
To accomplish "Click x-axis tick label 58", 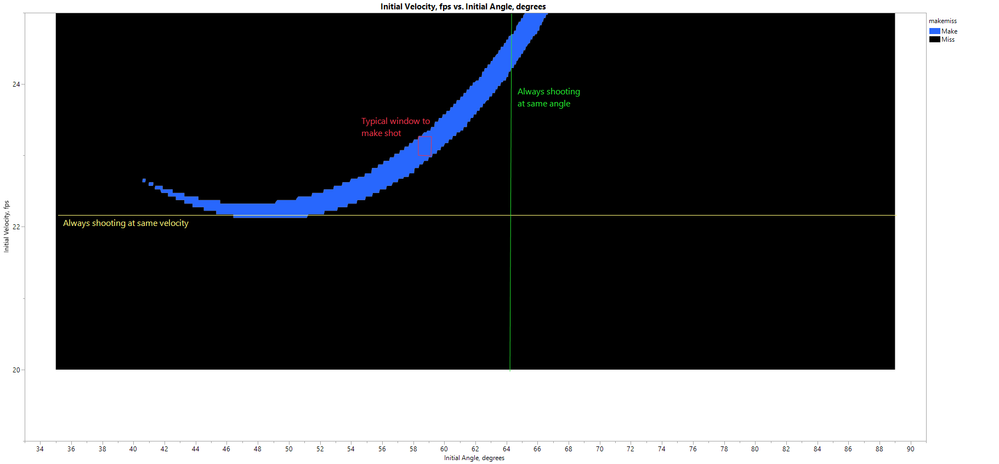I will (413, 448).
